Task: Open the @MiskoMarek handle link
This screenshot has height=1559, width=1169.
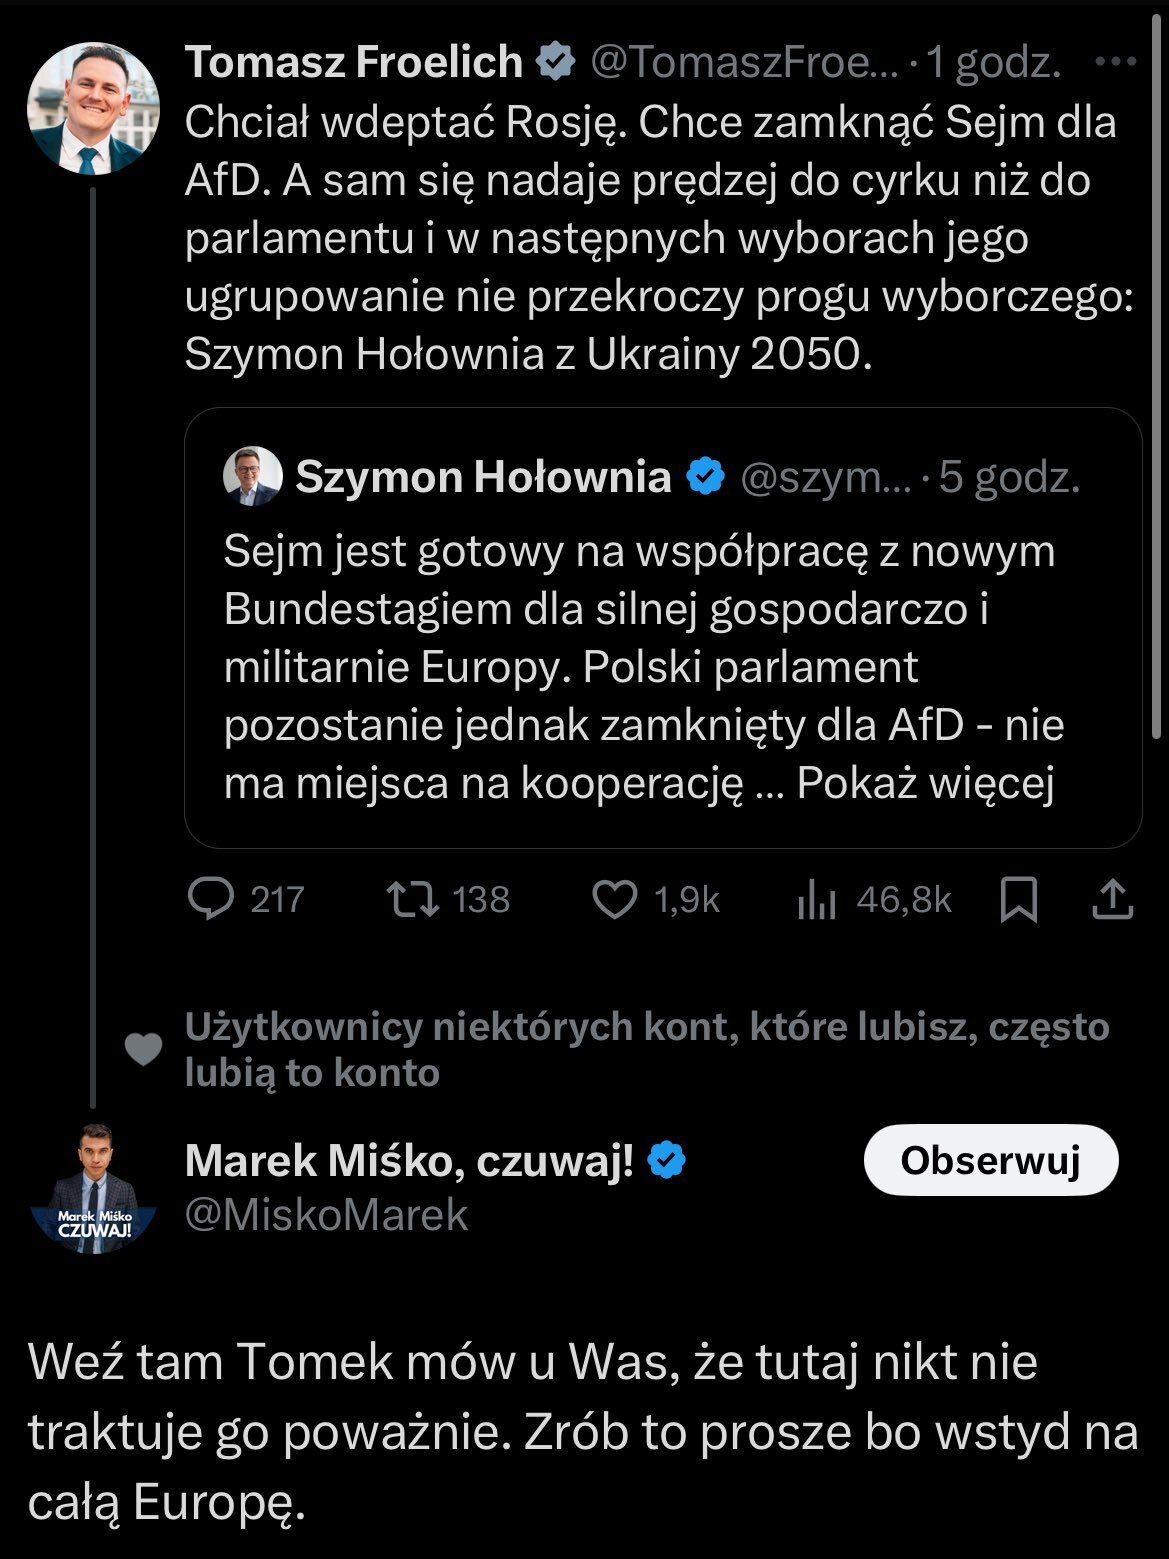Action: click(x=326, y=1215)
